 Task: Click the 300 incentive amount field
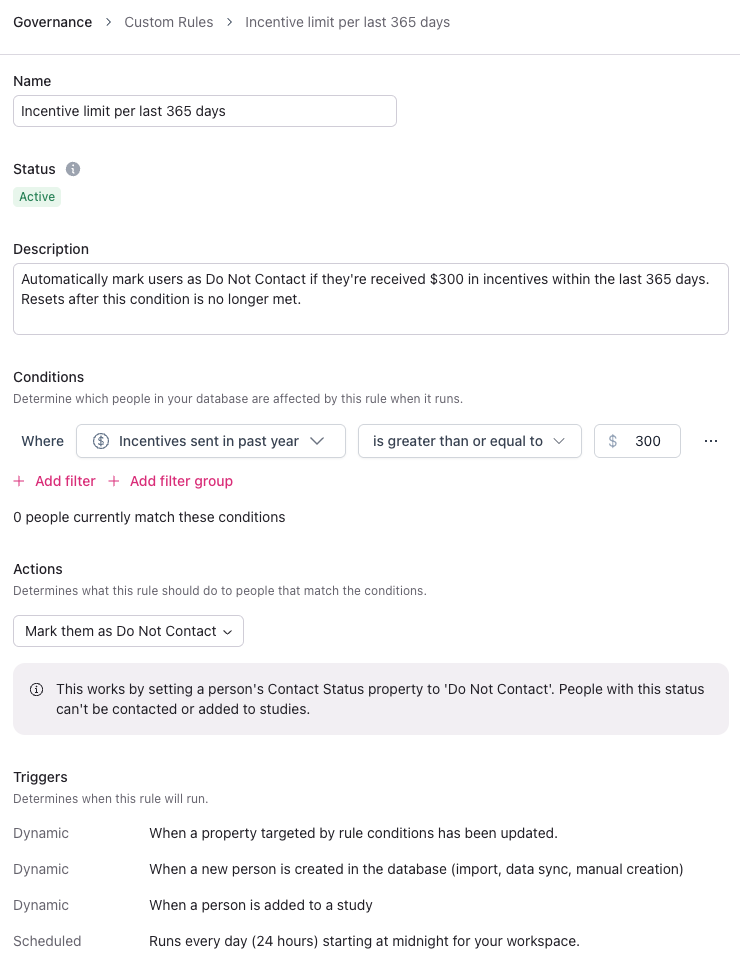click(648, 441)
